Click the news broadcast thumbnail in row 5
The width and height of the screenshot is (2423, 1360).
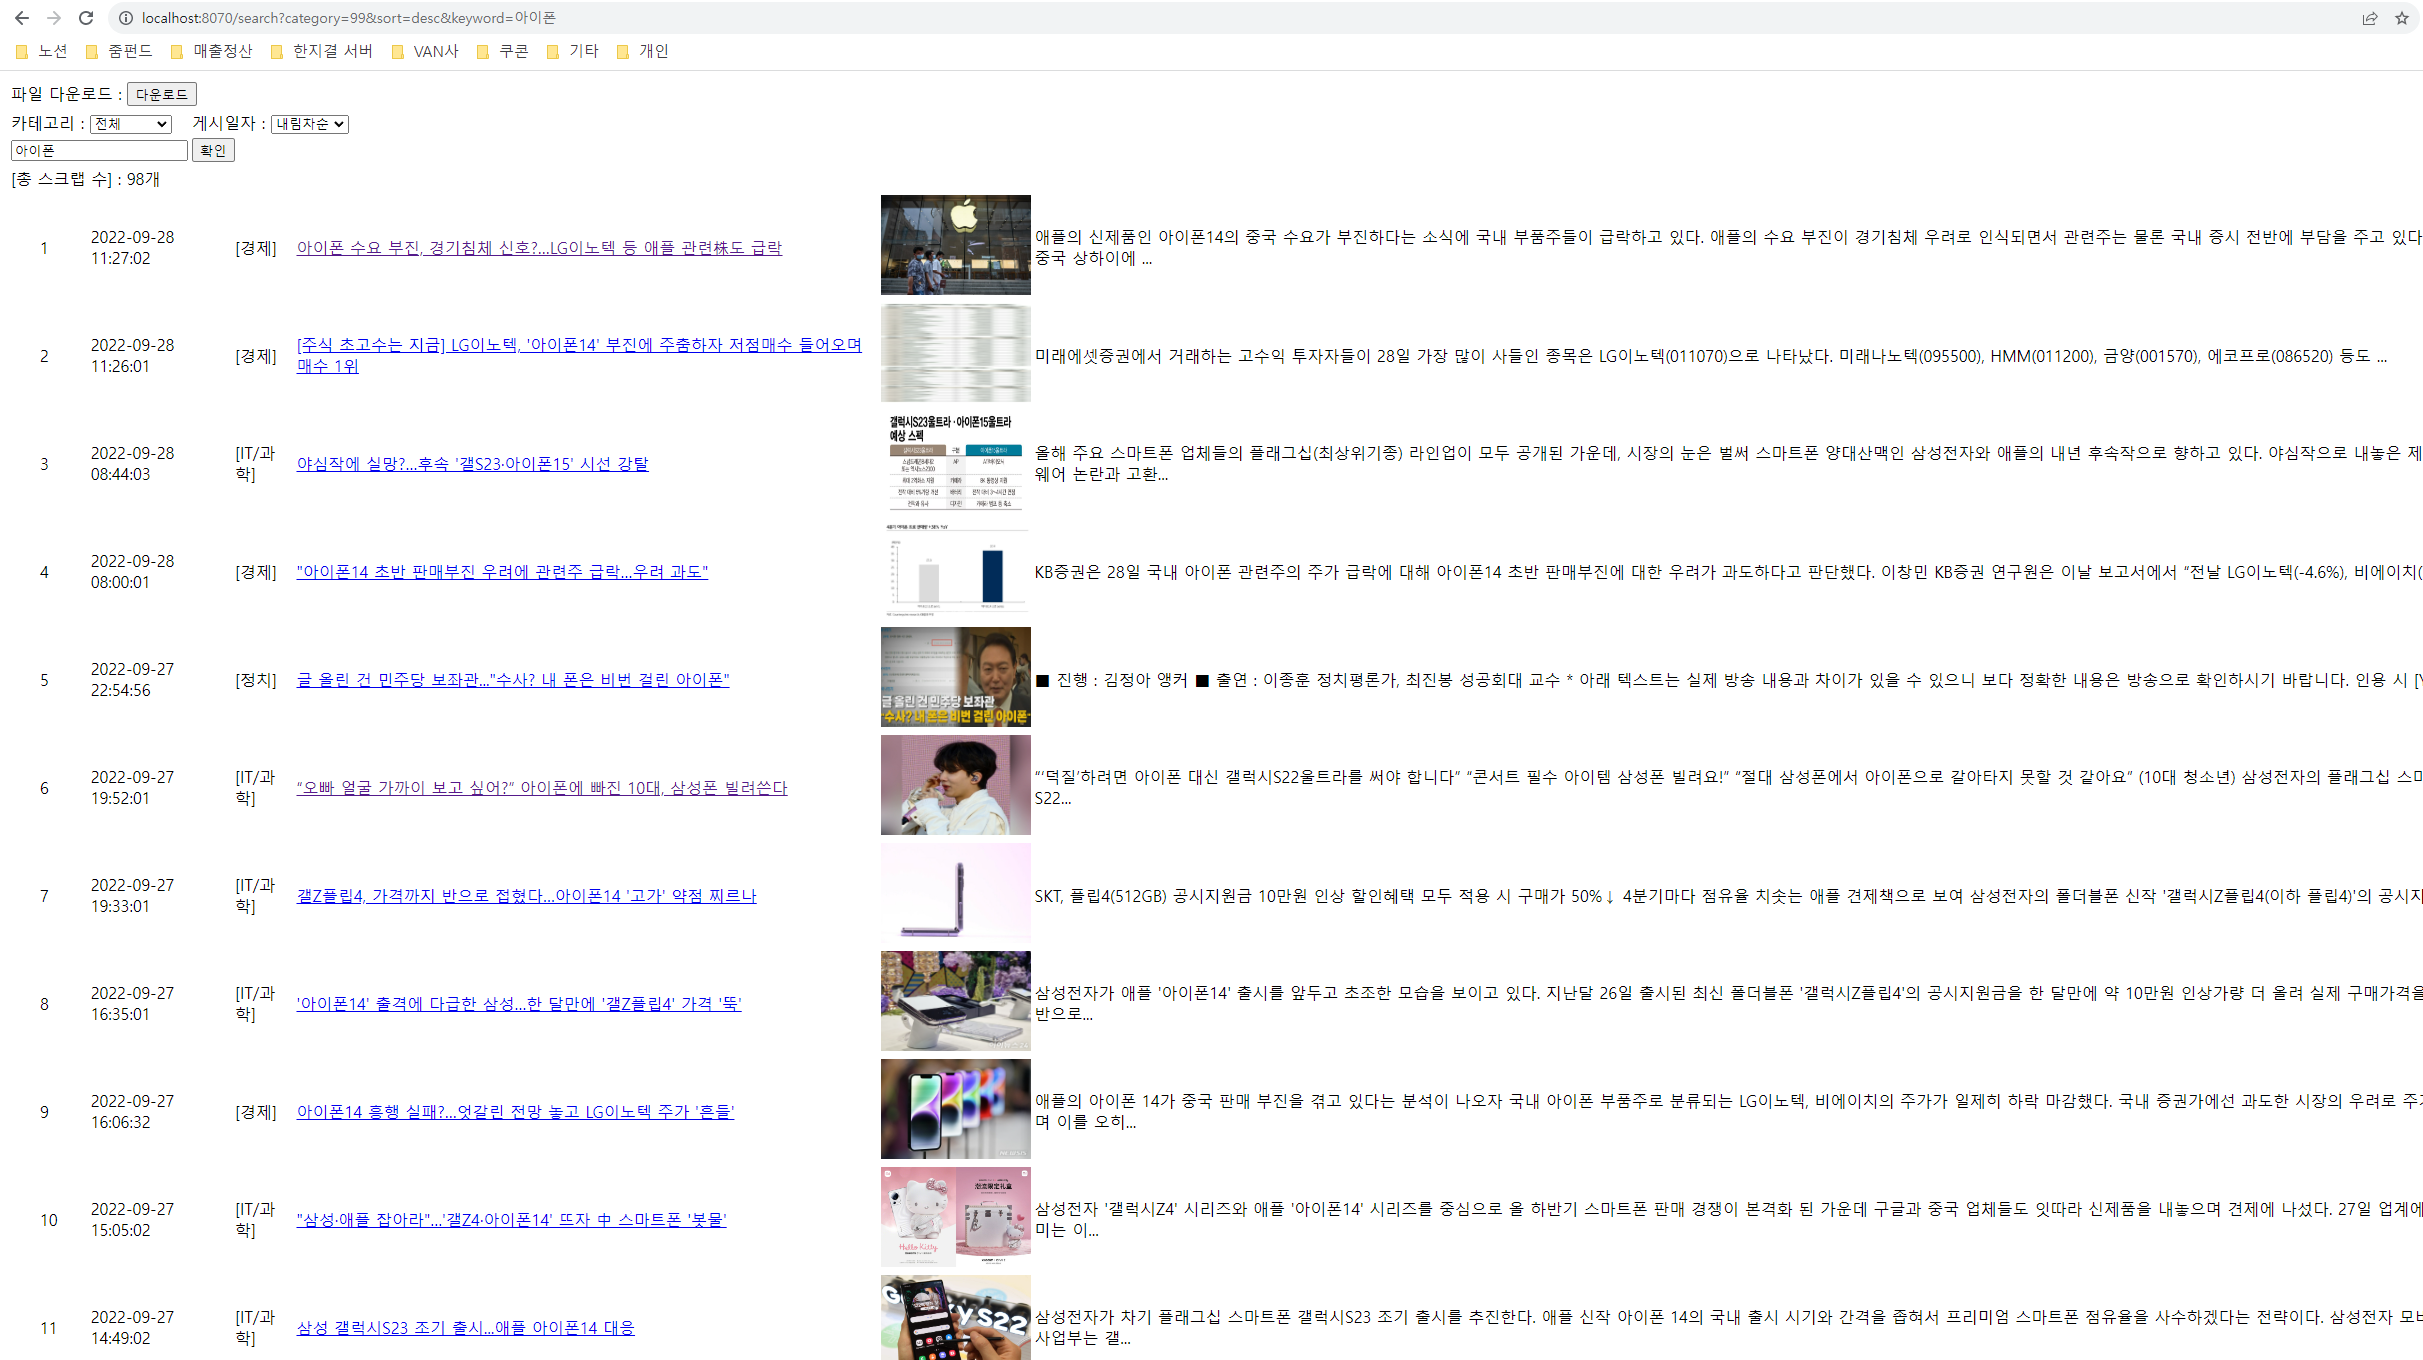[955, 677]
